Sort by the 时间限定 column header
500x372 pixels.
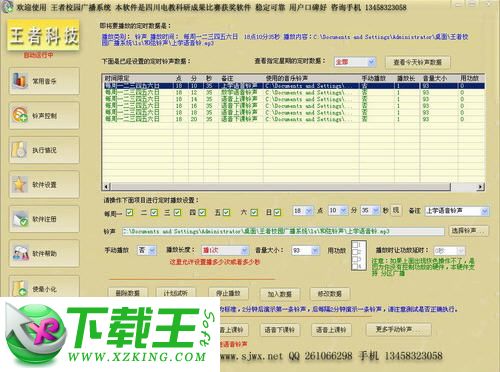[138, 78]
